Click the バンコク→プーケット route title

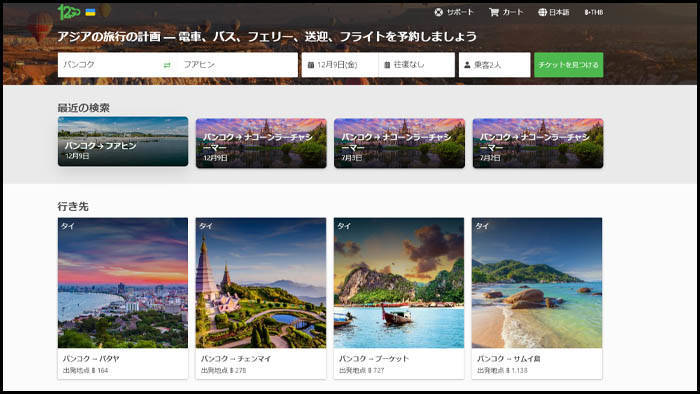click(x=374, y=358)
